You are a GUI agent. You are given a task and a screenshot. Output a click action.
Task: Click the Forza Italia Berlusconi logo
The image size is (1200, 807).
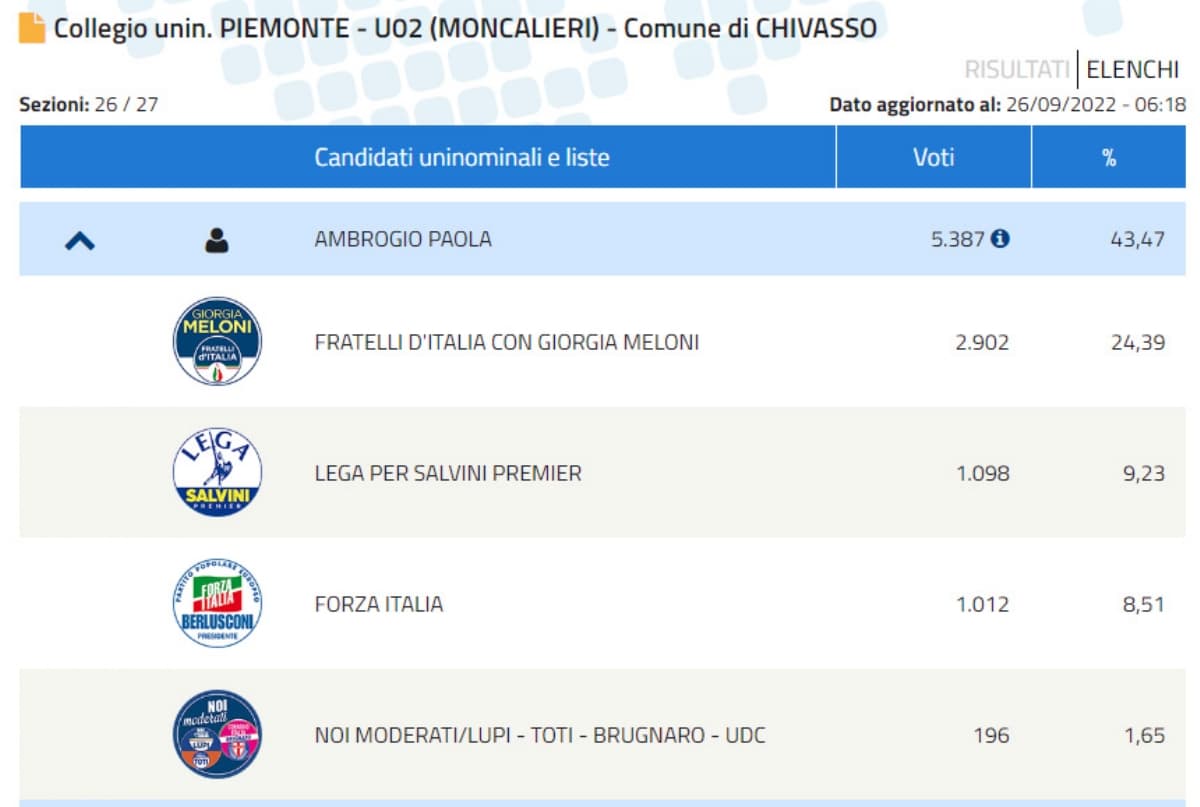[x=217, y=604]
